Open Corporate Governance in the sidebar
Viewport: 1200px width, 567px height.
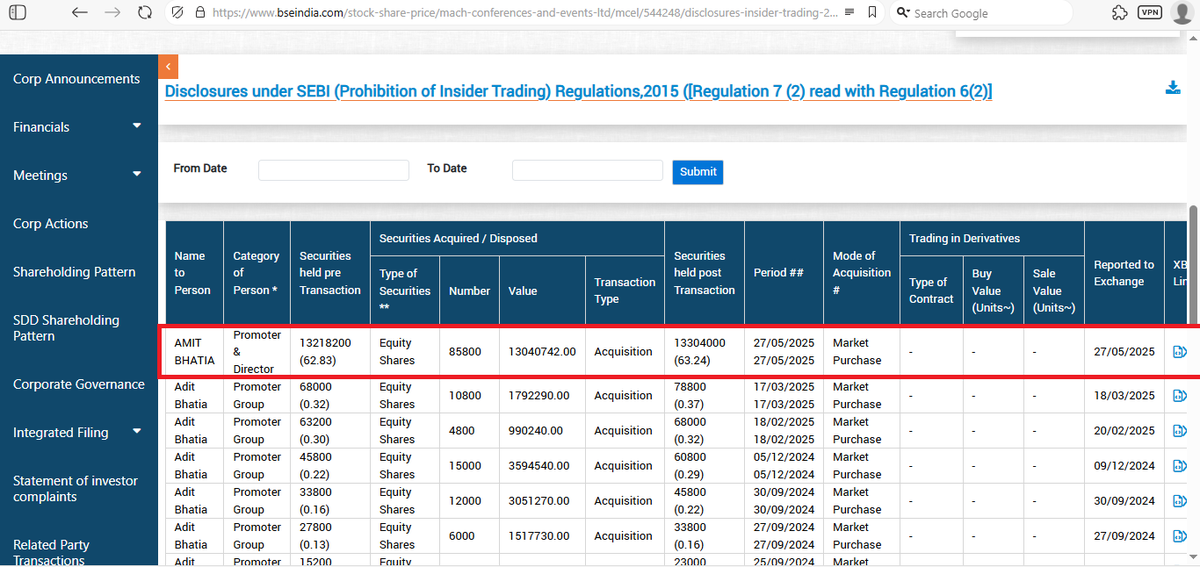[x=78, y=384]
